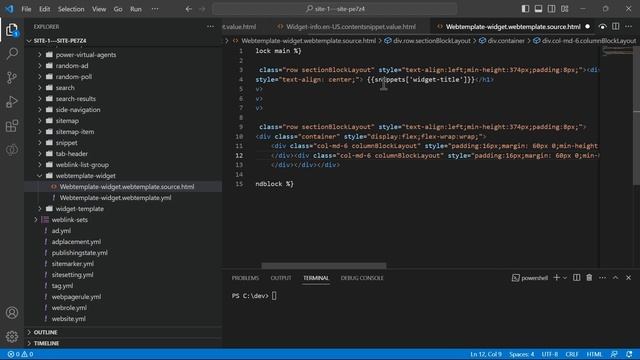This screenshot has height=360, width=640.
Task: Maximize the panel with the up chevron
Action: (616, 278)
